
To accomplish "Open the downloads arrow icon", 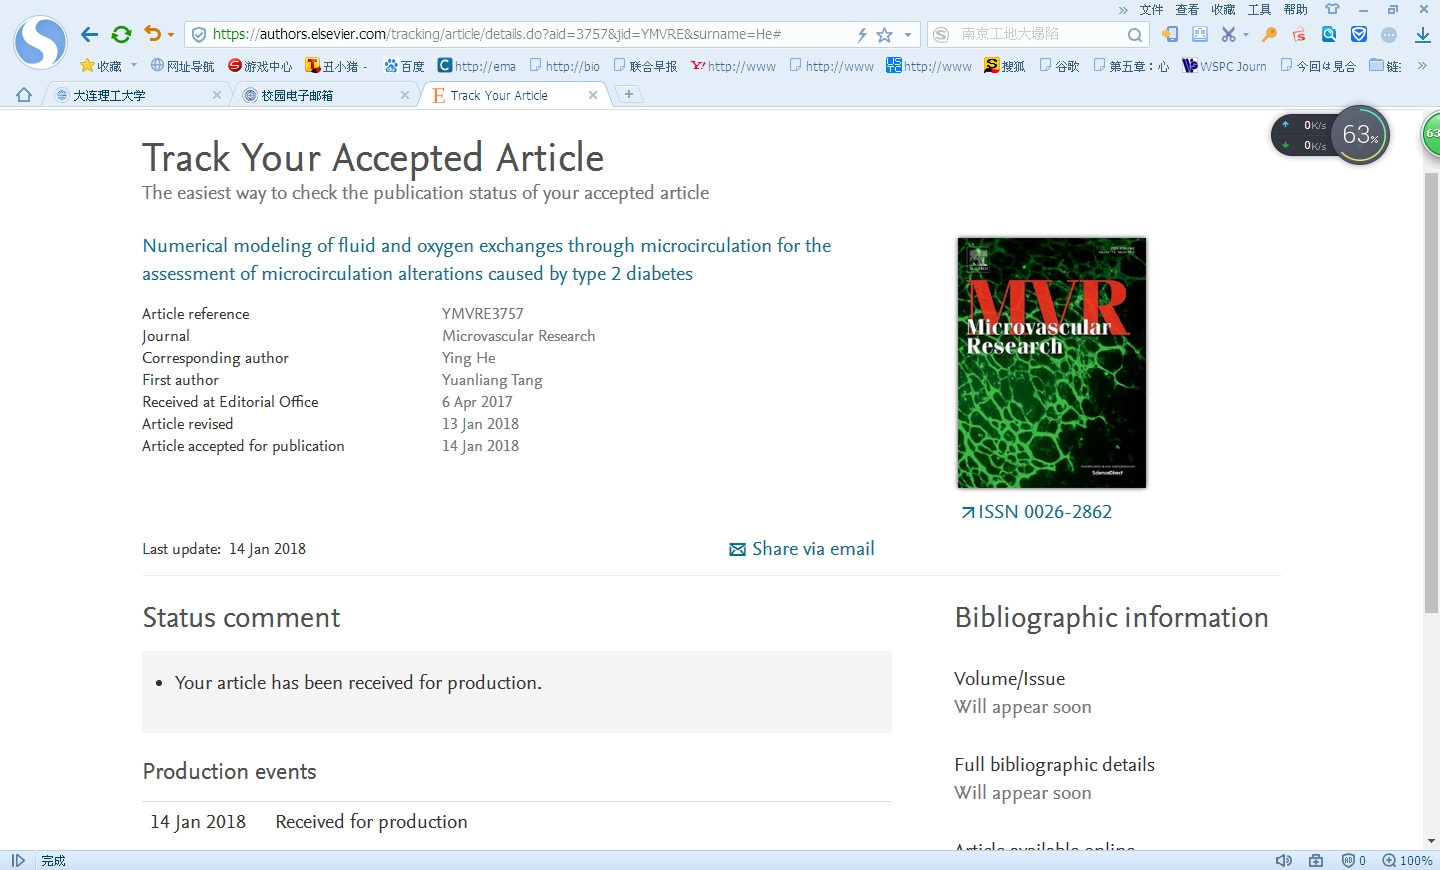I will [x=1422, y=34].
